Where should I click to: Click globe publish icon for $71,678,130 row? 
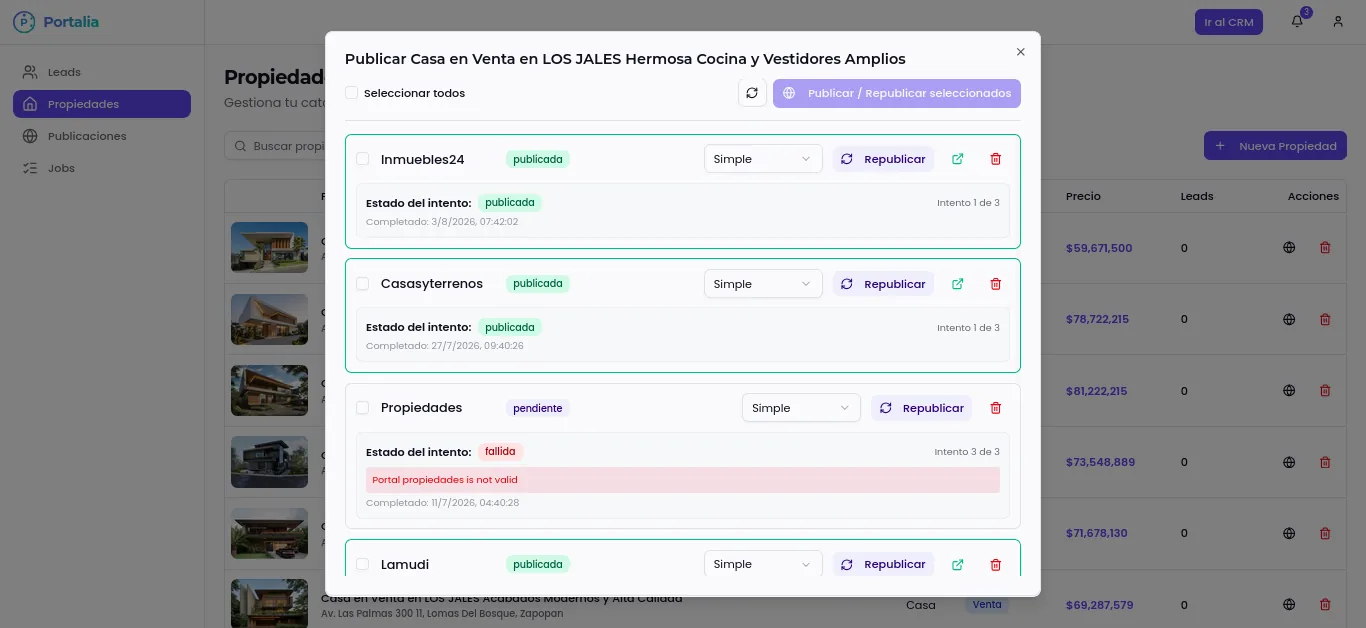[1289, 533]
